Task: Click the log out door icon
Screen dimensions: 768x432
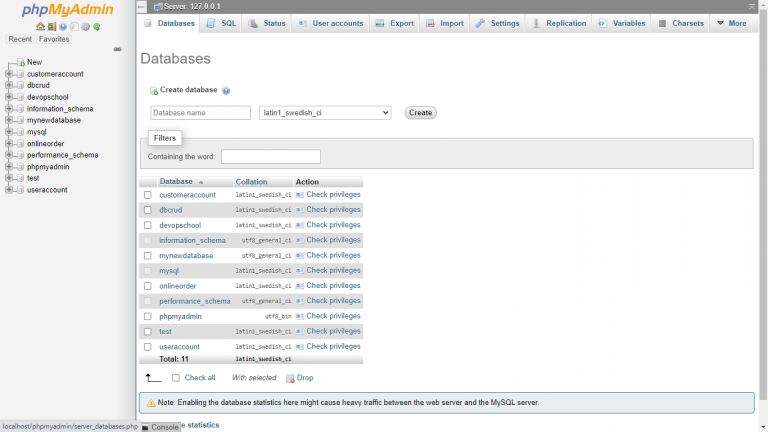Action: 52,26
